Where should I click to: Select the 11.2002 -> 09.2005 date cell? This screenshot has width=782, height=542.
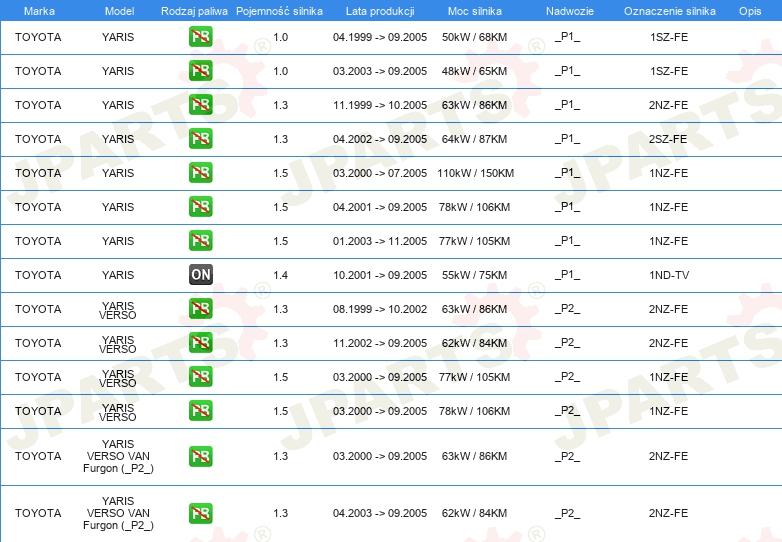[x=380, y=343]
